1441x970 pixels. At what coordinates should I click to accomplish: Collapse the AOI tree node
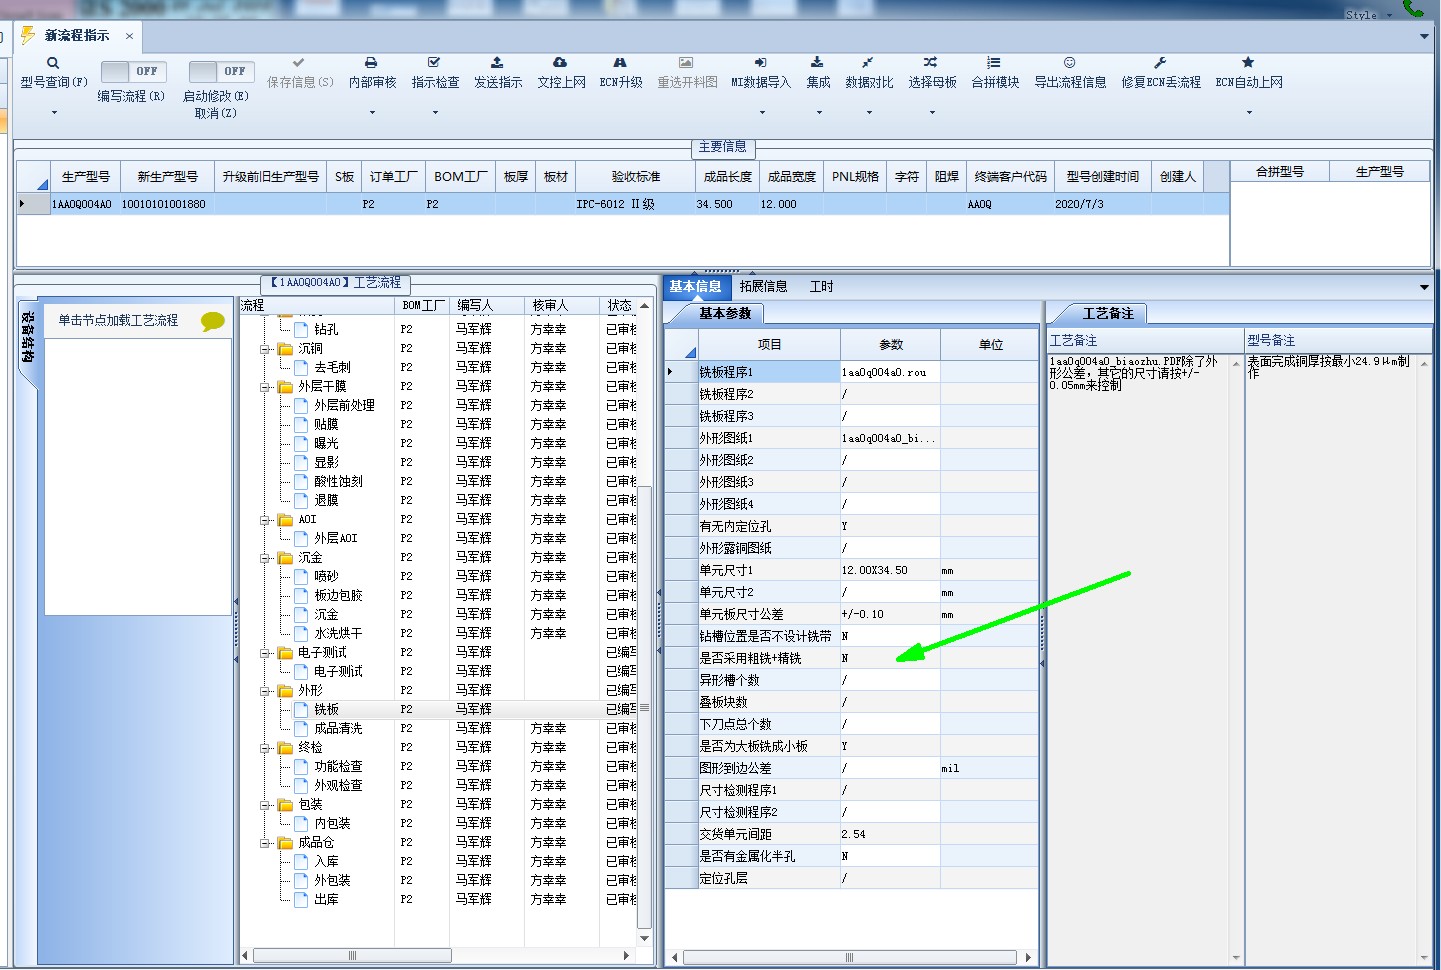pos(266,520)
